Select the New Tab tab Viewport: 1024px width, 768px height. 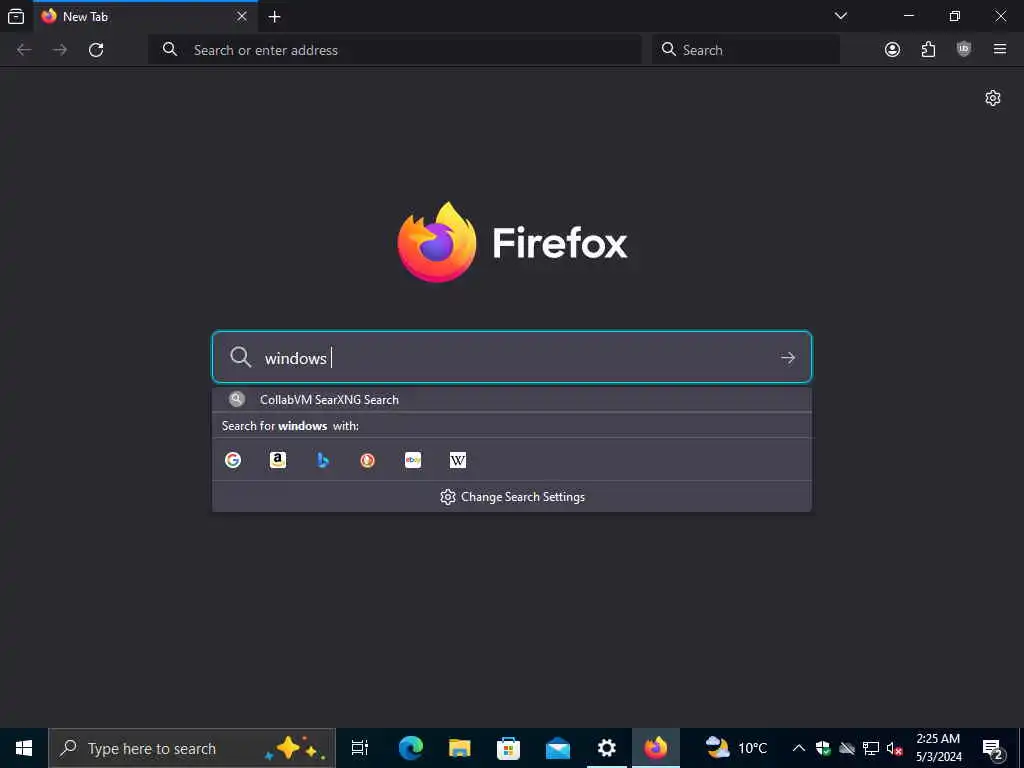tap(146, 16)
